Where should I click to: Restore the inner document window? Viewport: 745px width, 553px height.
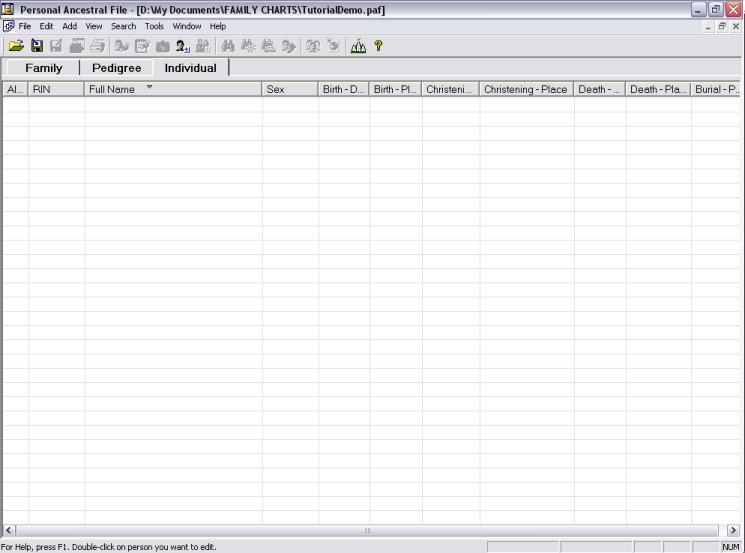pos(722,27)
